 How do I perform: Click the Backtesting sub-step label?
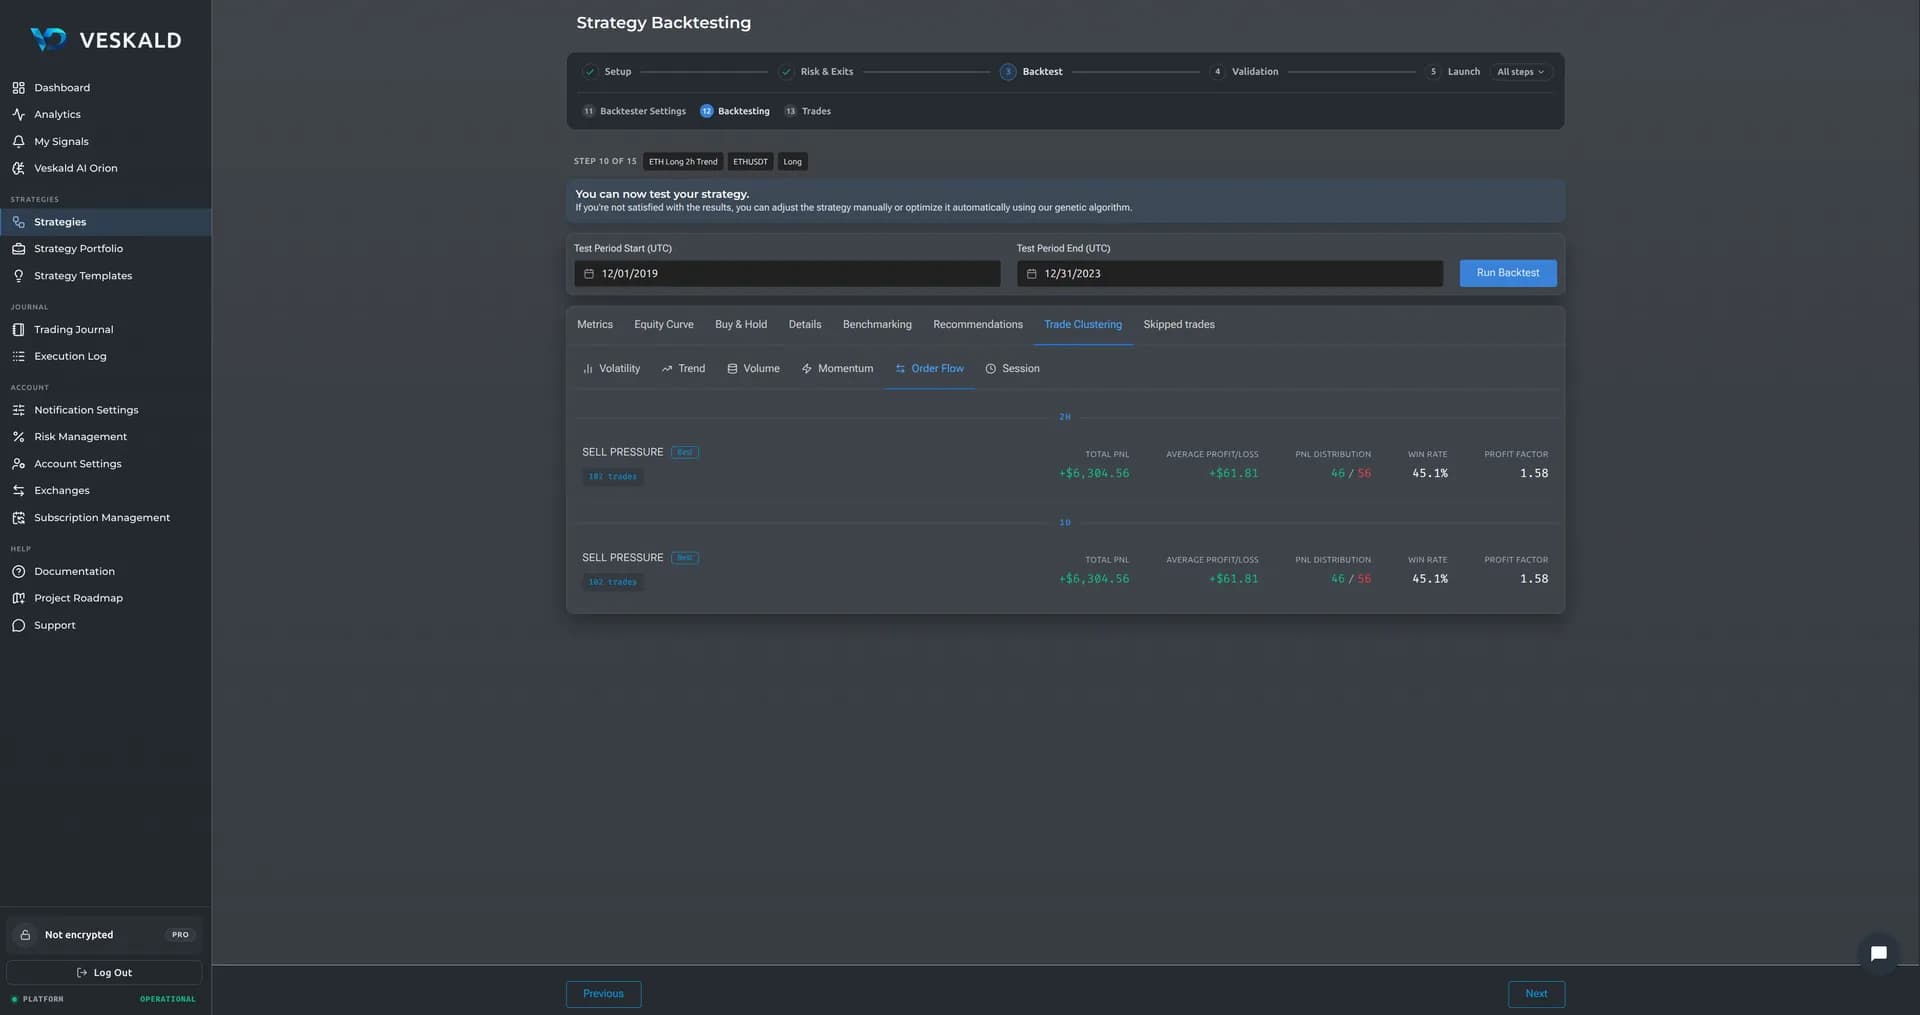pyautogui.click(x=743, y=111)
